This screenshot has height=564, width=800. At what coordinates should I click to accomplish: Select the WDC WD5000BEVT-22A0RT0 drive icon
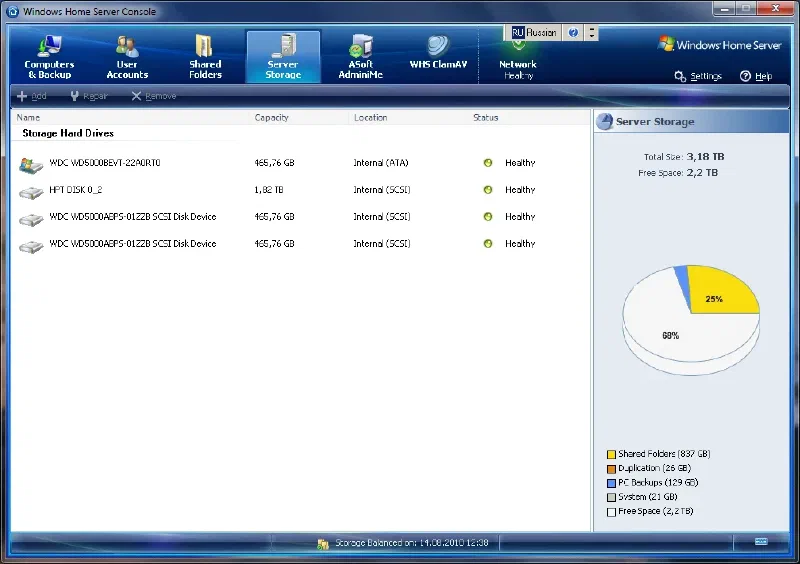(32, 163)
